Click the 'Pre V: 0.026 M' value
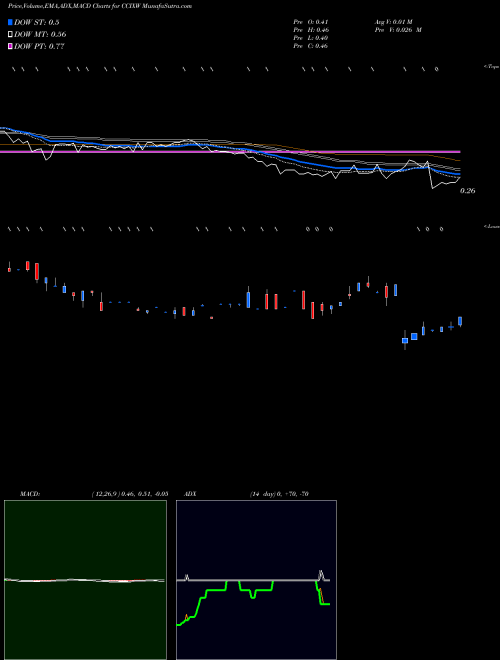This screenshot has height=660, width=500. click(398, 30)
